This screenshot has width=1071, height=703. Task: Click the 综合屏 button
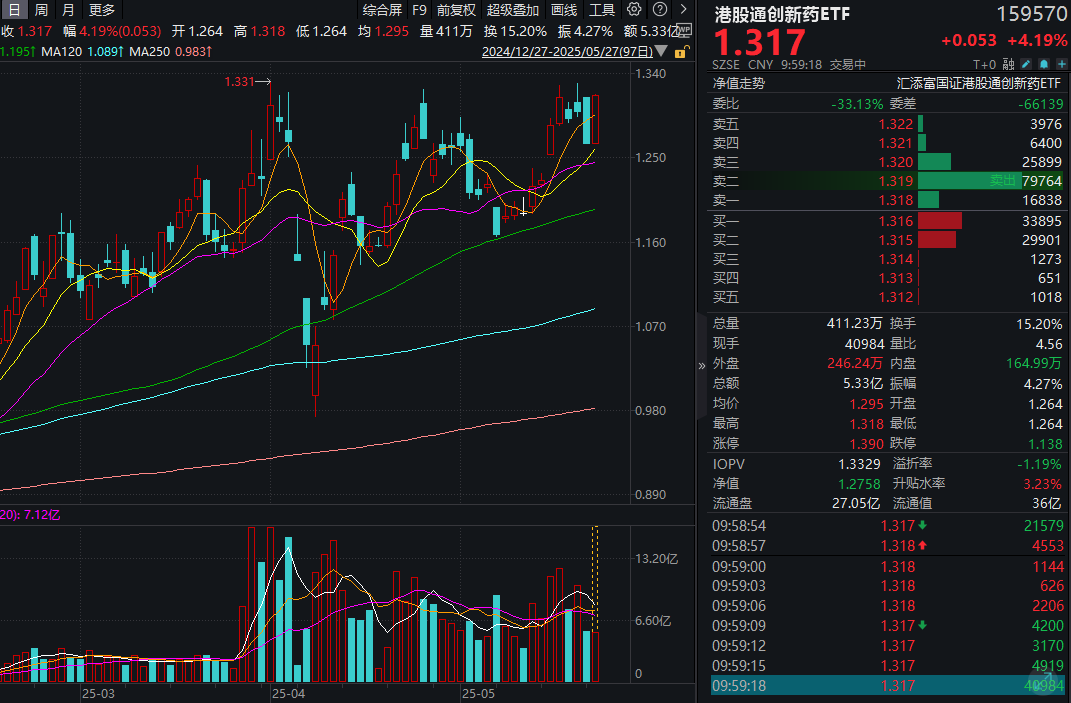383,9
